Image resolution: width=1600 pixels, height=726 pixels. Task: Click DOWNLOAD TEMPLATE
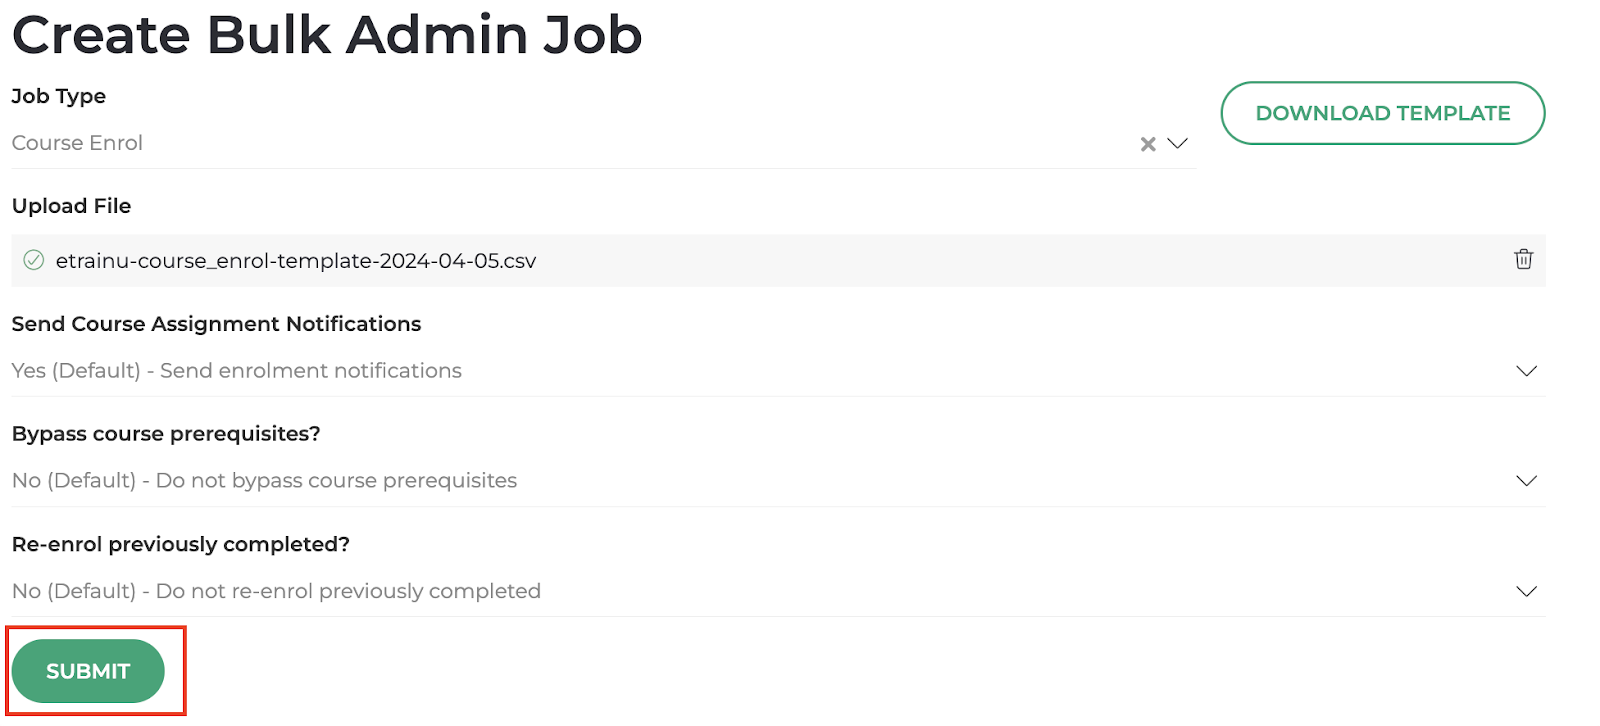(1382, 113)
